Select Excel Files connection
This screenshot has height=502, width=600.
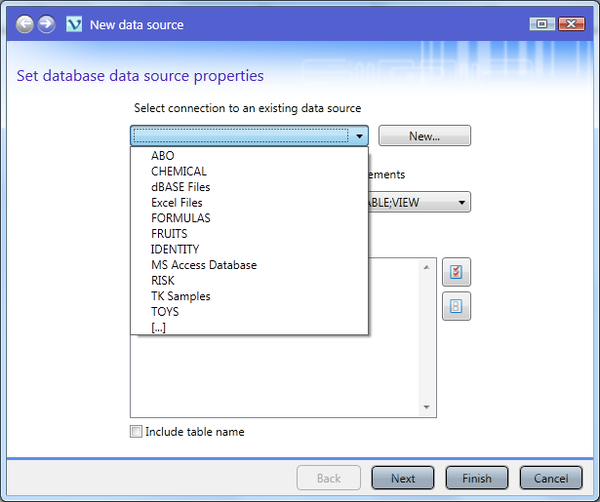click(x=176, y=203)
